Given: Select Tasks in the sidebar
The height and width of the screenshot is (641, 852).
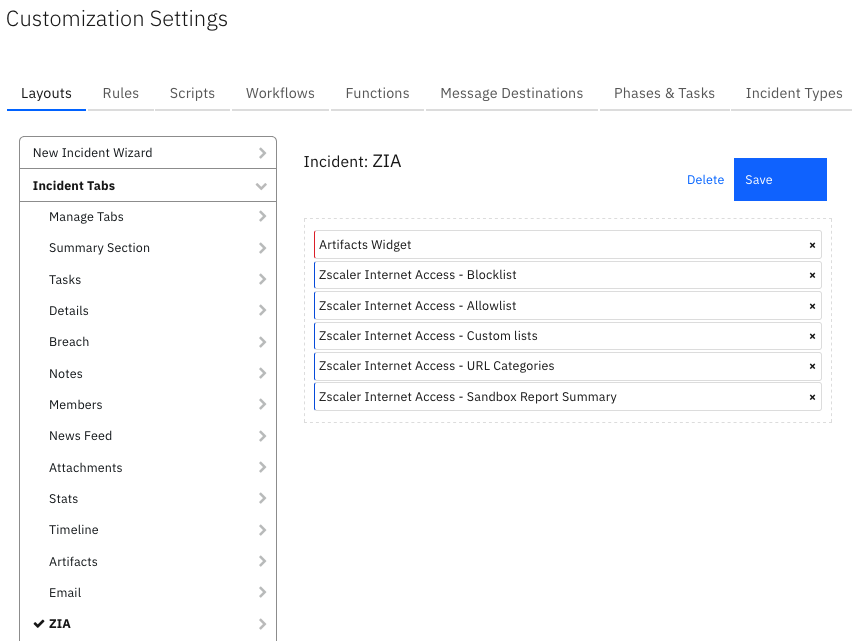Looking at the screenshot, I should click(x=148, y=279).
